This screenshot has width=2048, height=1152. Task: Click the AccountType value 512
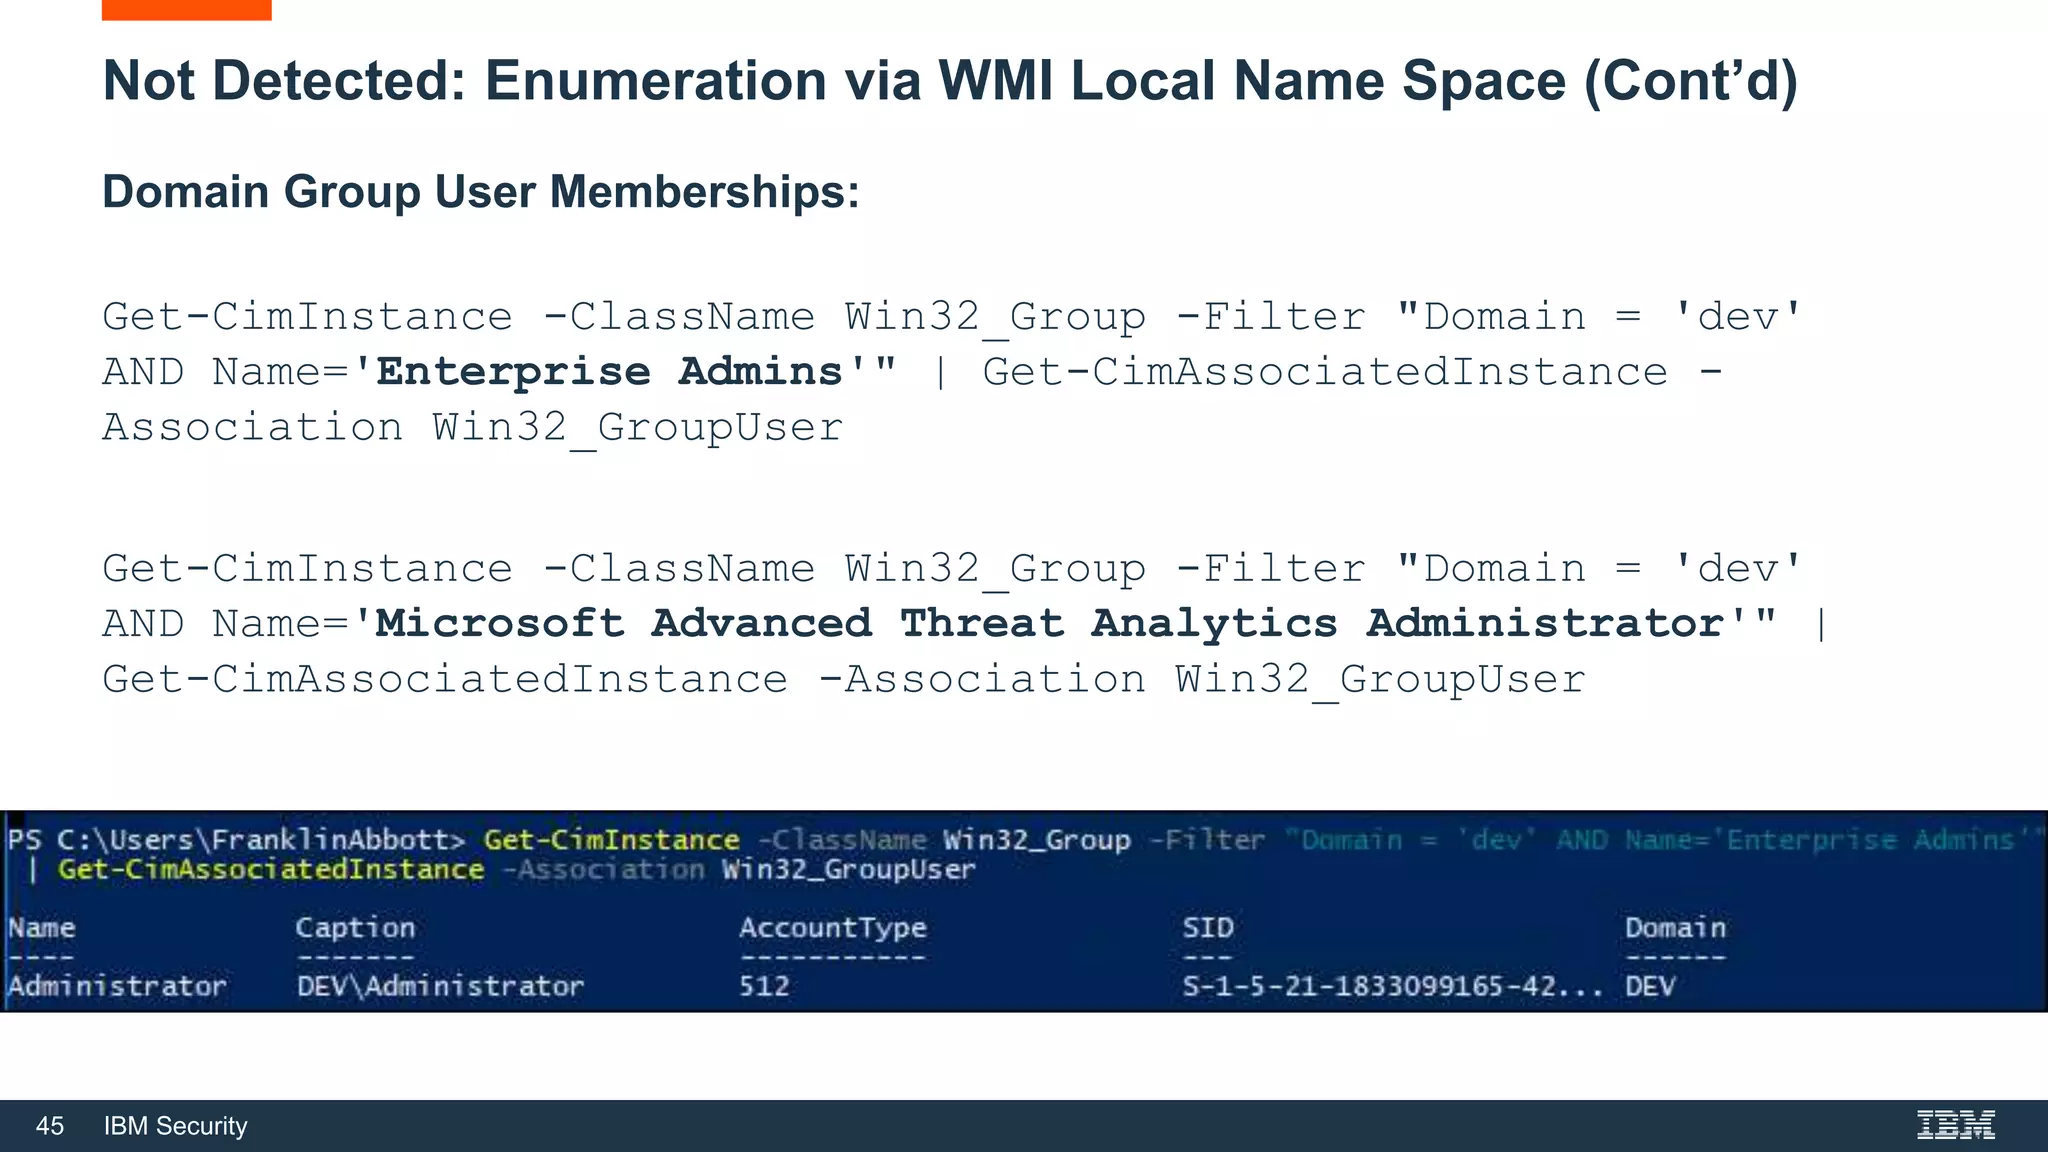765,987
